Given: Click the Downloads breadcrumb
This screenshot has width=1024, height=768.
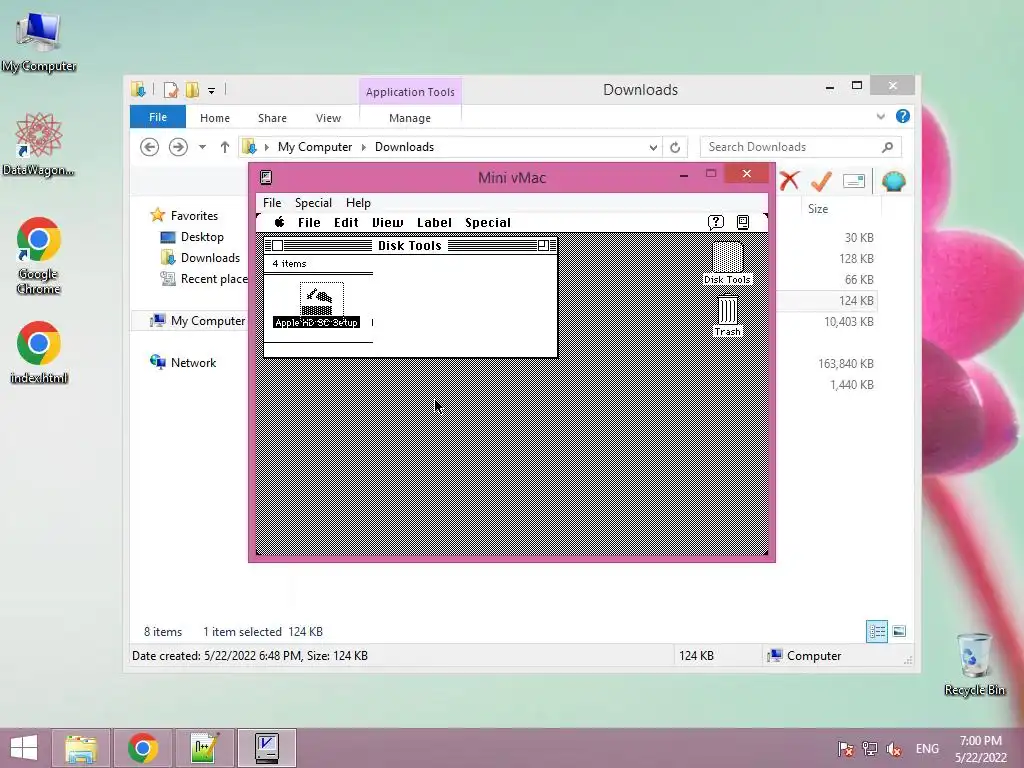Looking at the screenshot, I should 404,147.
